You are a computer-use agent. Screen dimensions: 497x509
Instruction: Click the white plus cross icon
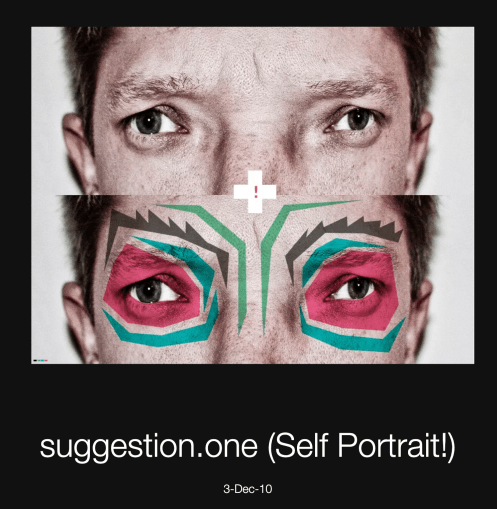[255, 192]
